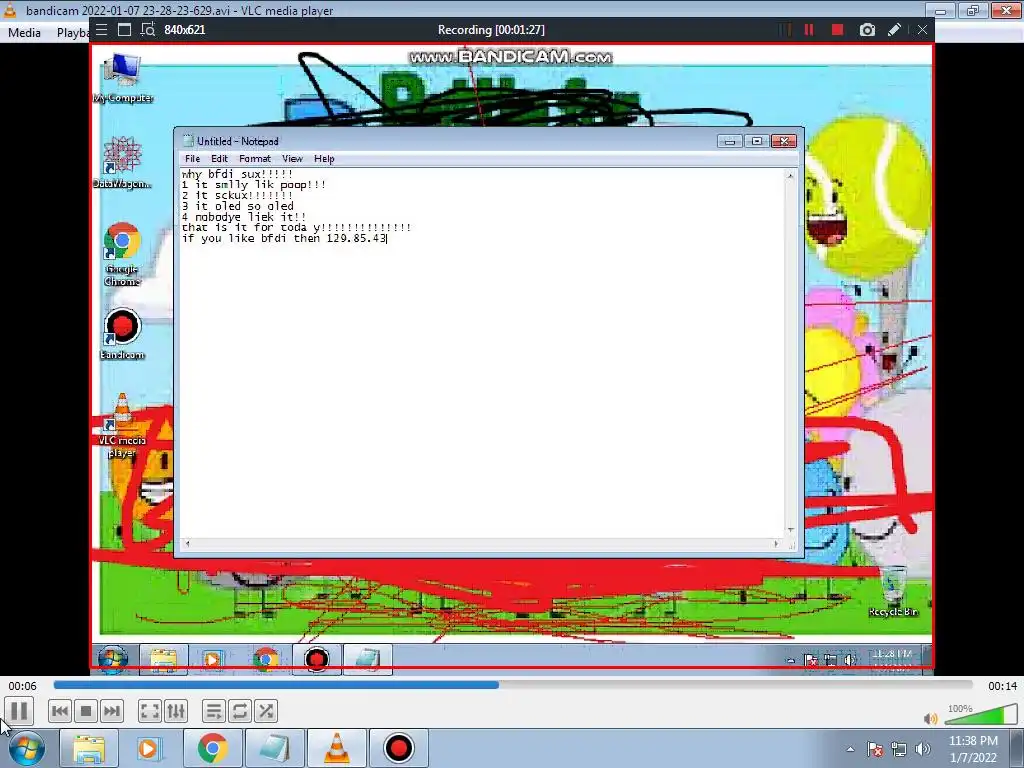Toggle shuffle/random playback in VLC
Screen dimensions: 1024x768
[x=266, y=711]
